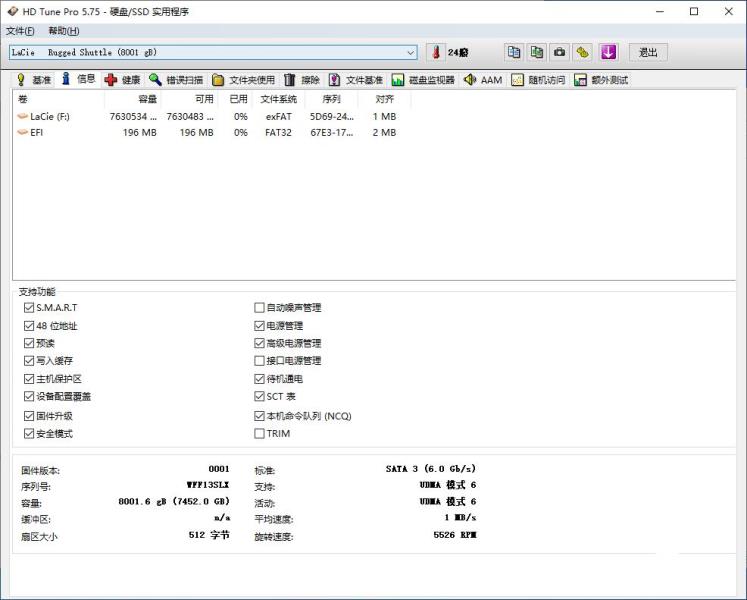Toggle the S.M.A.R.T checkbox
The width and height of the screenshot is (747, 600).
(x=29, y=308)
